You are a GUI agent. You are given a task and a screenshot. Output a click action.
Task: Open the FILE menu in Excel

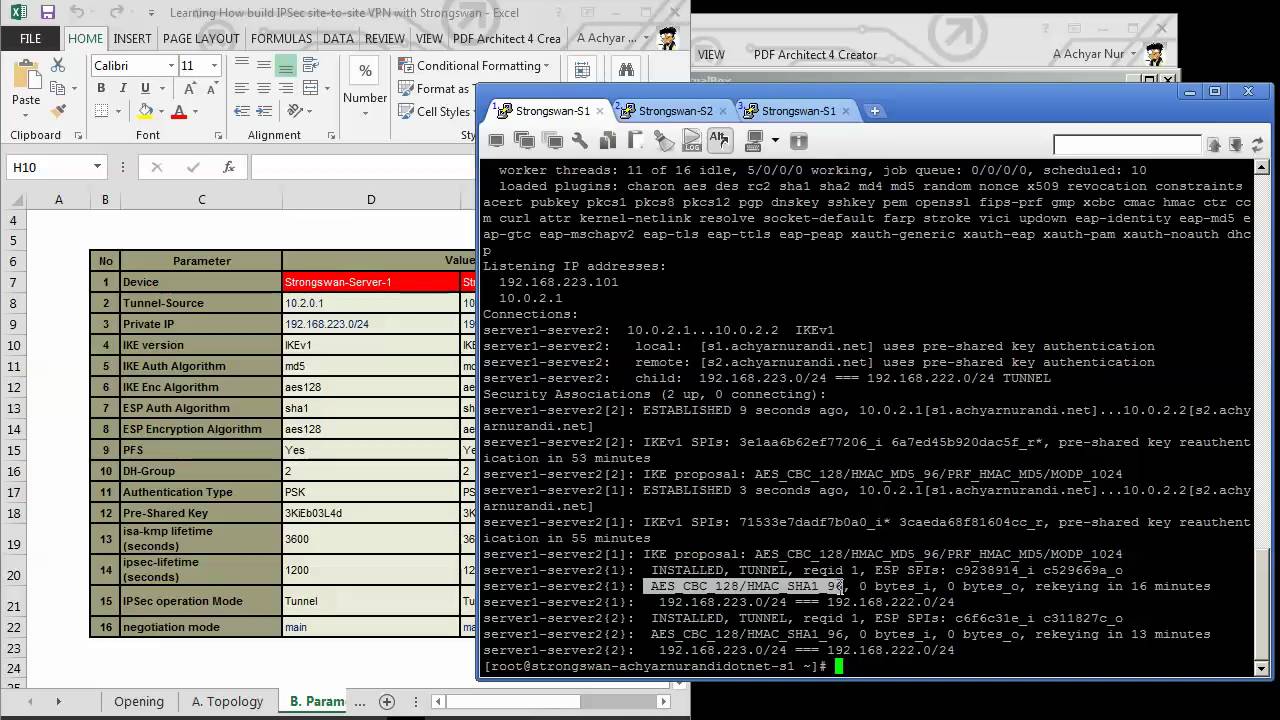point(30,39)
